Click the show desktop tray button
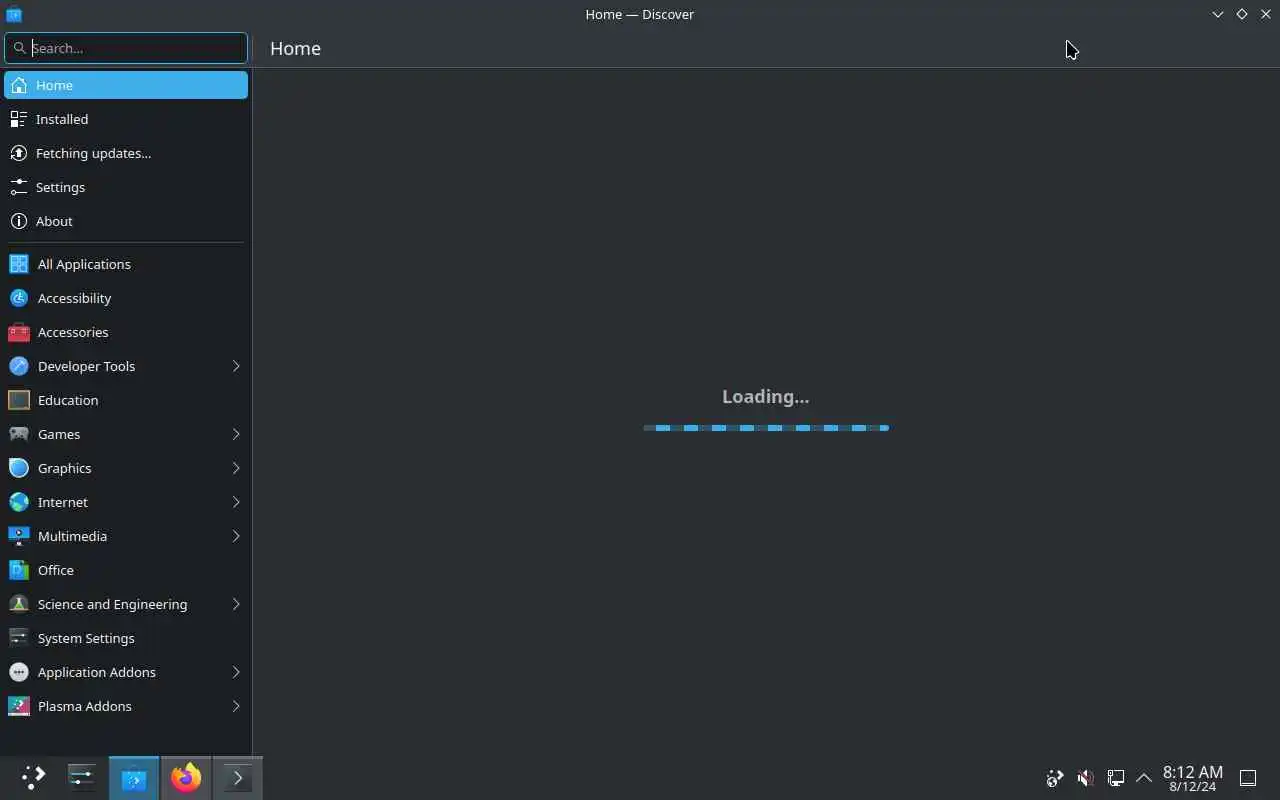This screenshot has width=1280, height=800. 1248,777
